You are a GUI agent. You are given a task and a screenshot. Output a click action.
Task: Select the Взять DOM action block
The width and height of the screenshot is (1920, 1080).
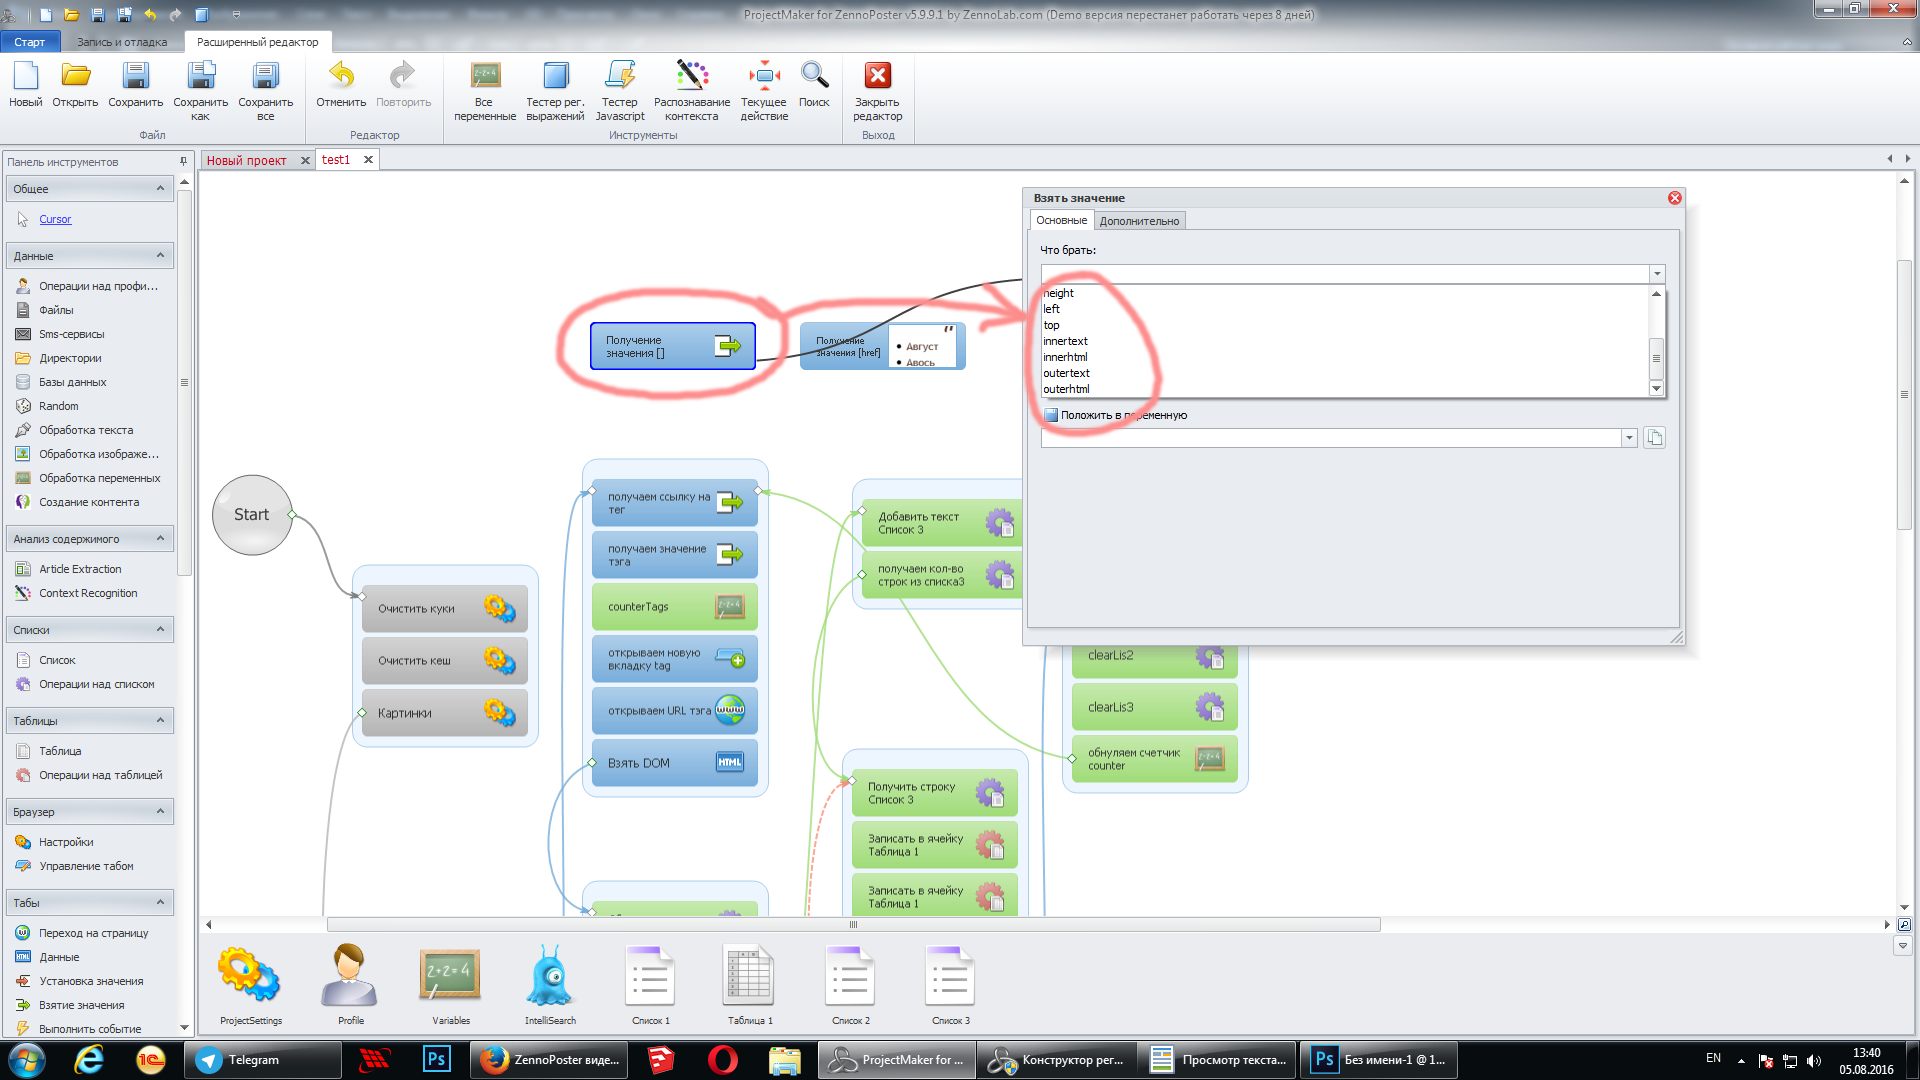point(674,763)
